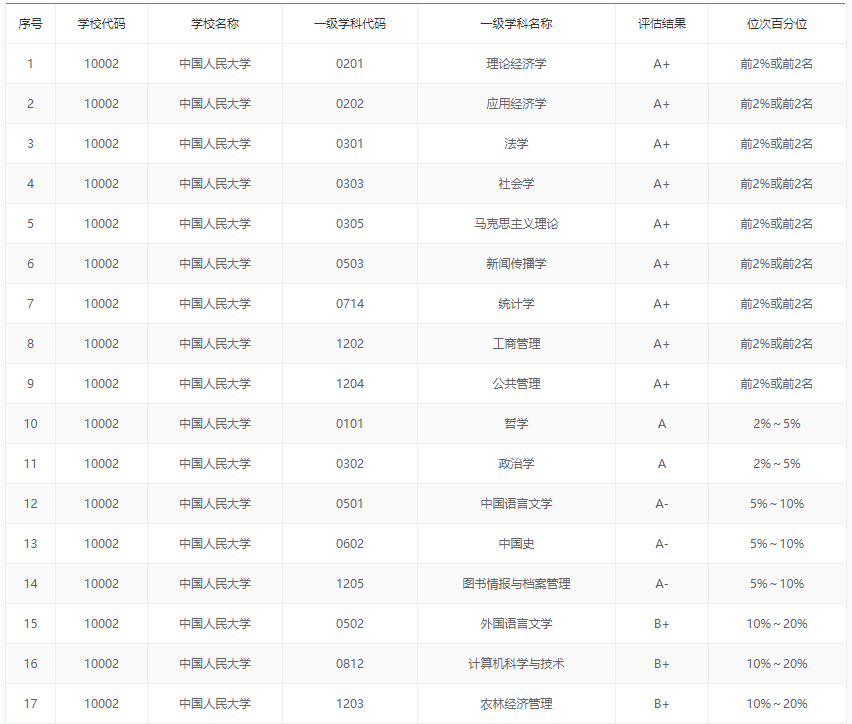The width and height of the screenshot is (852, 724).
Task: Click the 一级学科名称 column header
Action: pos(516,24)
